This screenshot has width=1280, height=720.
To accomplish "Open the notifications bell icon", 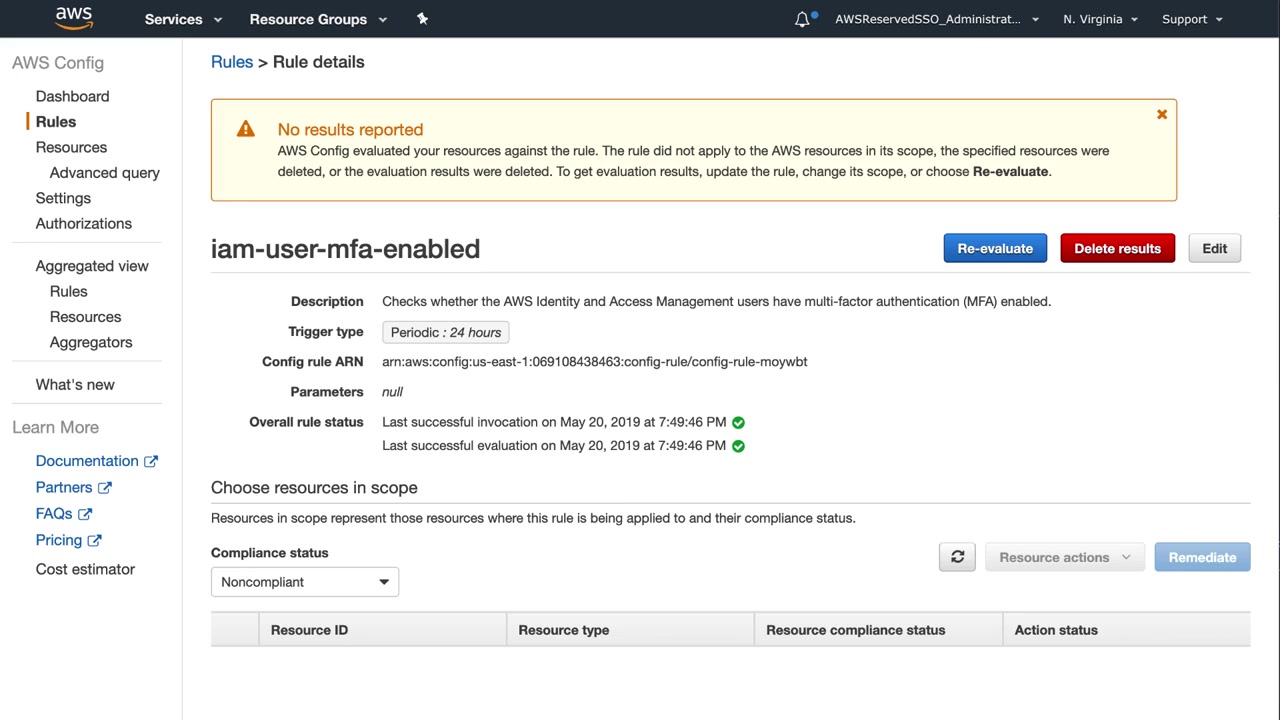I will [802, 19].
